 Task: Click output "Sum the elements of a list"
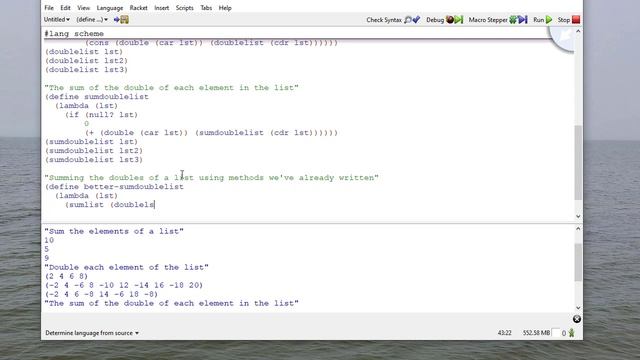click(x=114, y=231)
